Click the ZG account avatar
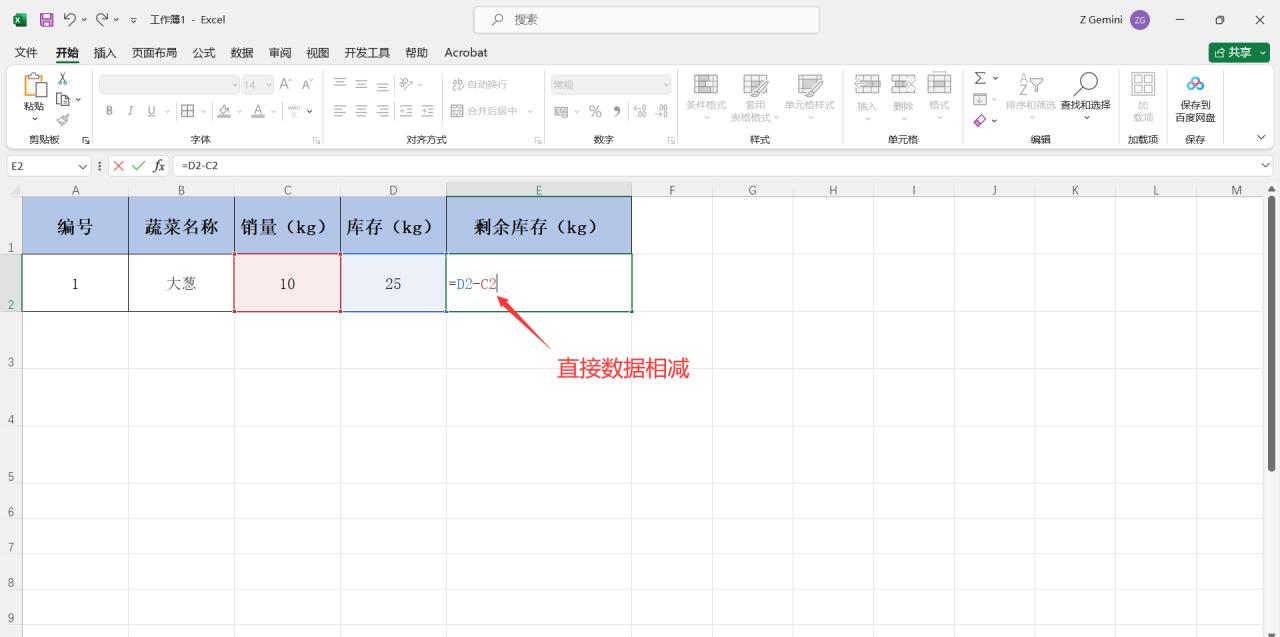 tap(1140, 19)
